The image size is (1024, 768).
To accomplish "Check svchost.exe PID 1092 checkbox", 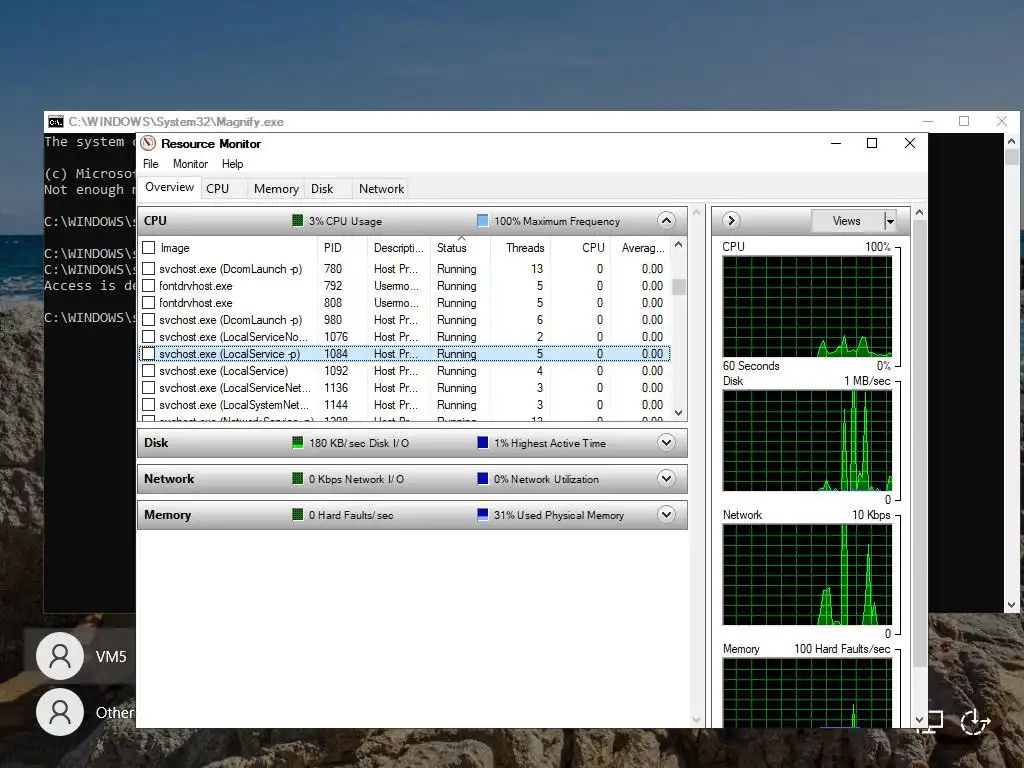I will tap(148, 370).
